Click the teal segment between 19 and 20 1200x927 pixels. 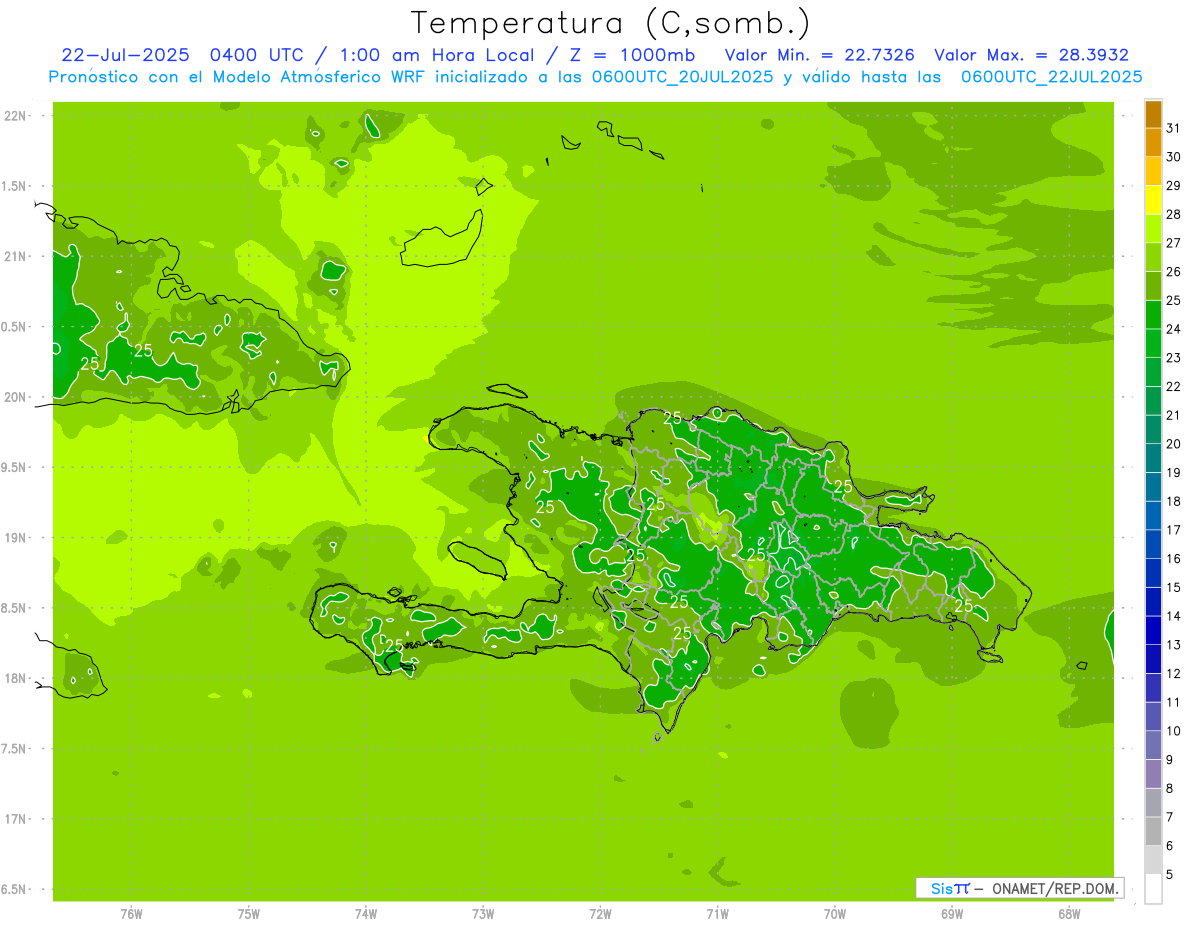[1154, 459]
